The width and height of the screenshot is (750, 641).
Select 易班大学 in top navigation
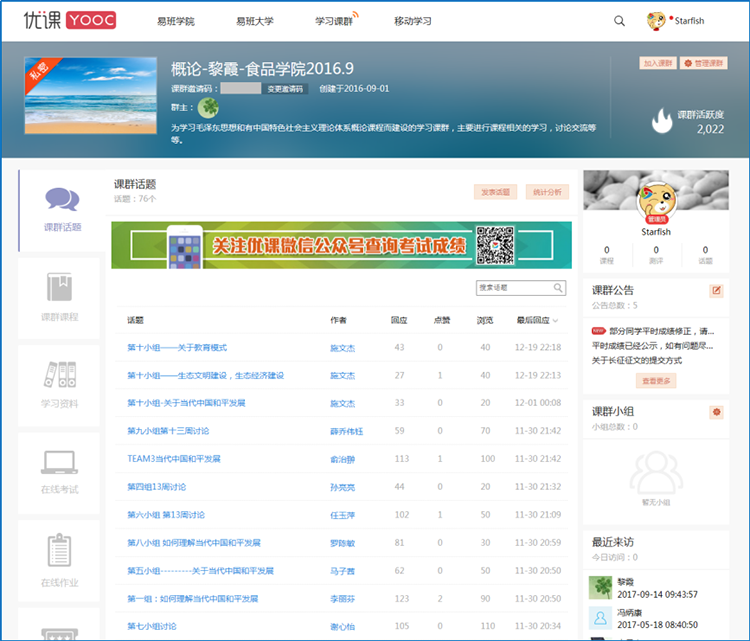tap(254, 21)
